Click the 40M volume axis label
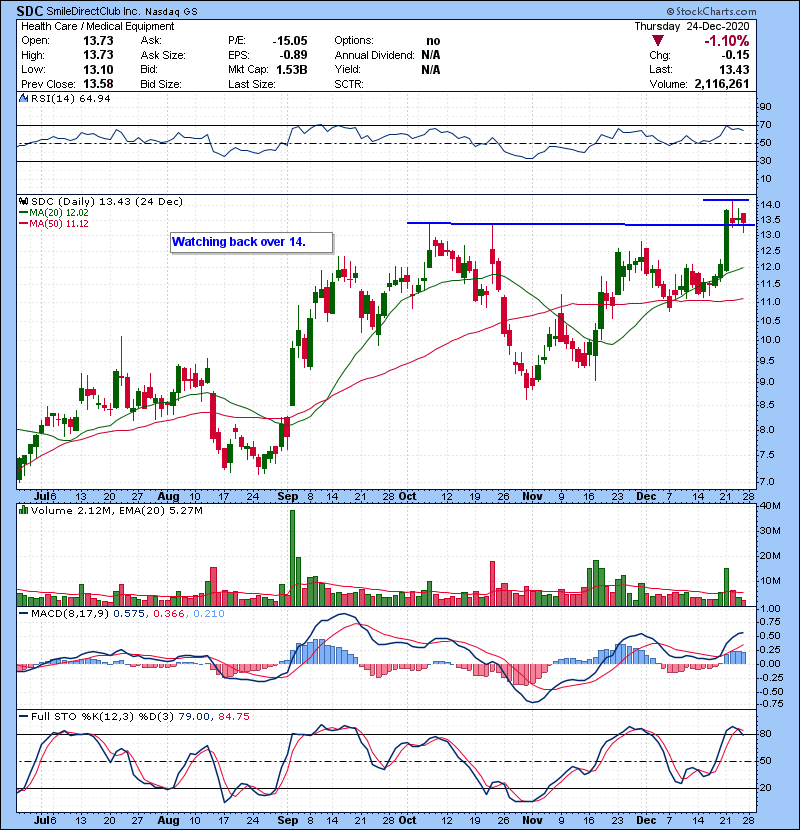The height and width of the screenshot is (830, 800). click(x=770, y=506)
